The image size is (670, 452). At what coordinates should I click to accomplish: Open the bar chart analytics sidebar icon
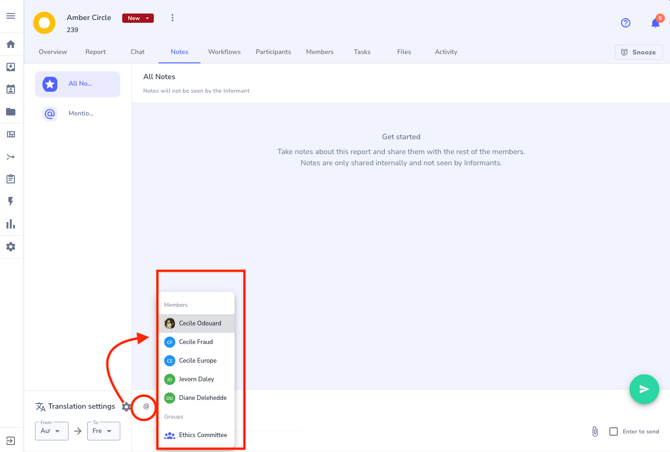click(x=11, y=224)
